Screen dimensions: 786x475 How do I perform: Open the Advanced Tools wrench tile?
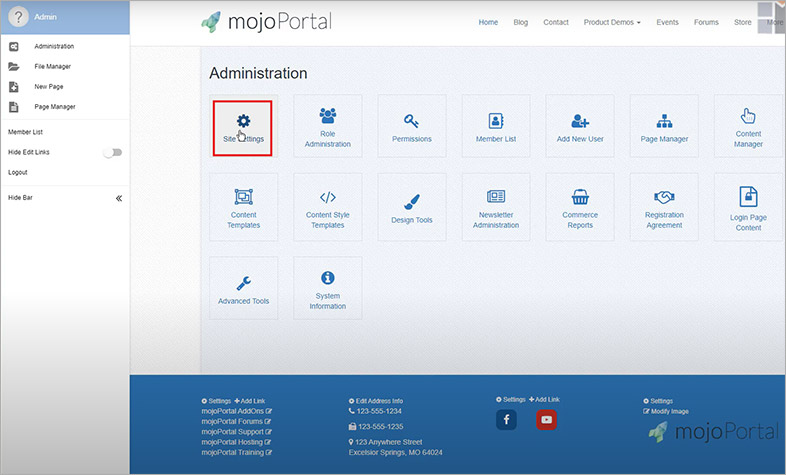(x=244, y=288)
